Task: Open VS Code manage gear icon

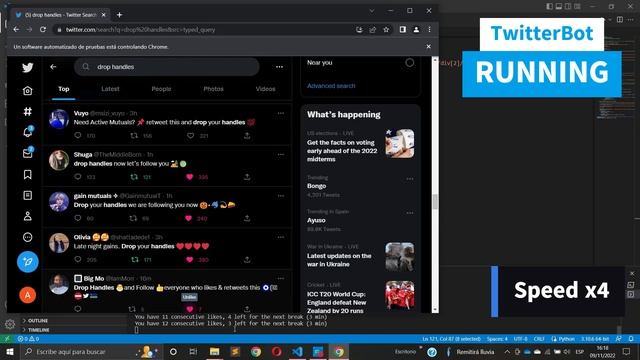Action: (10, 324)
